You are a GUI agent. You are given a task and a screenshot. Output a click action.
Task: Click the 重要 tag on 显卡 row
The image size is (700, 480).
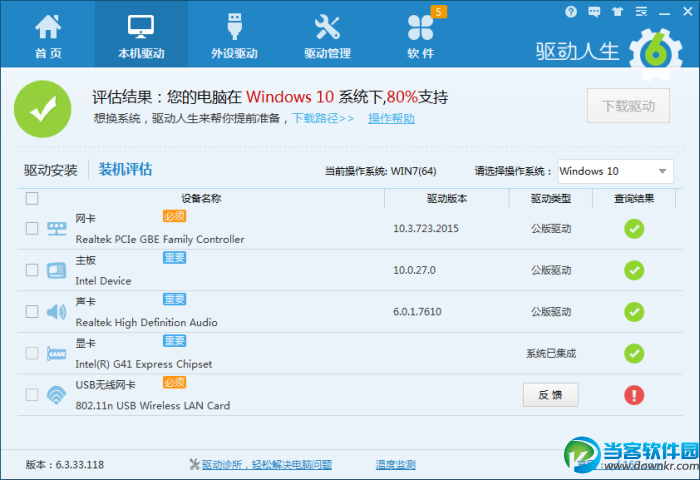click(175, 341)
